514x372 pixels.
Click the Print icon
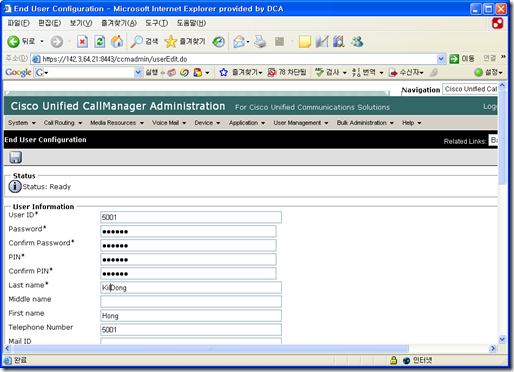coord(260,42)
